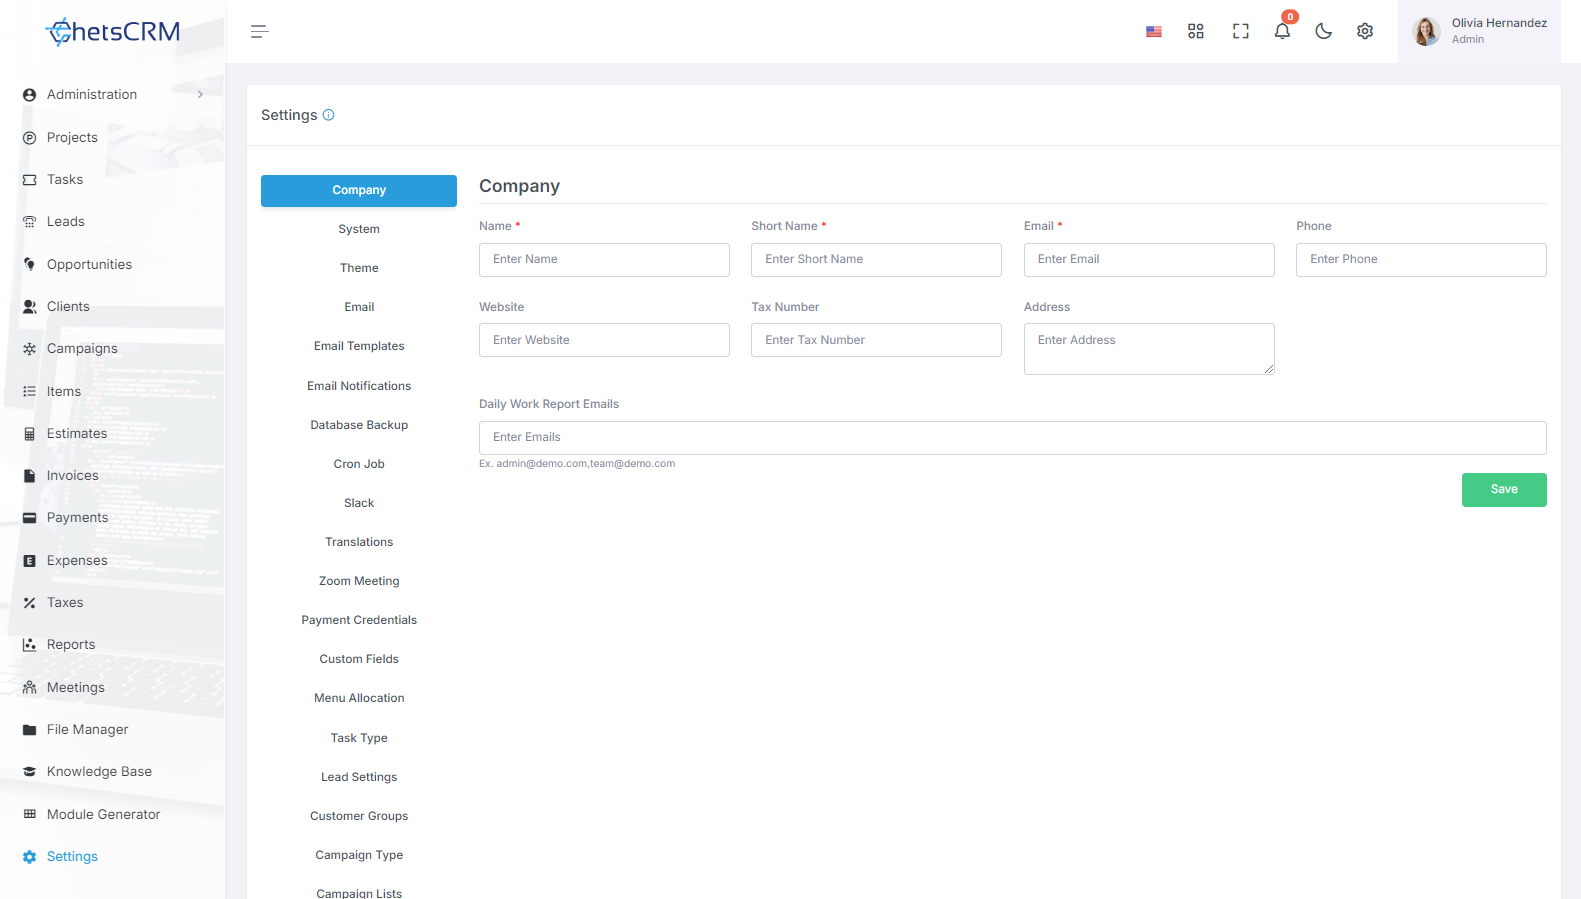Open the Customer Groups tab
1581x899 pixels.
tap(359, 817)
